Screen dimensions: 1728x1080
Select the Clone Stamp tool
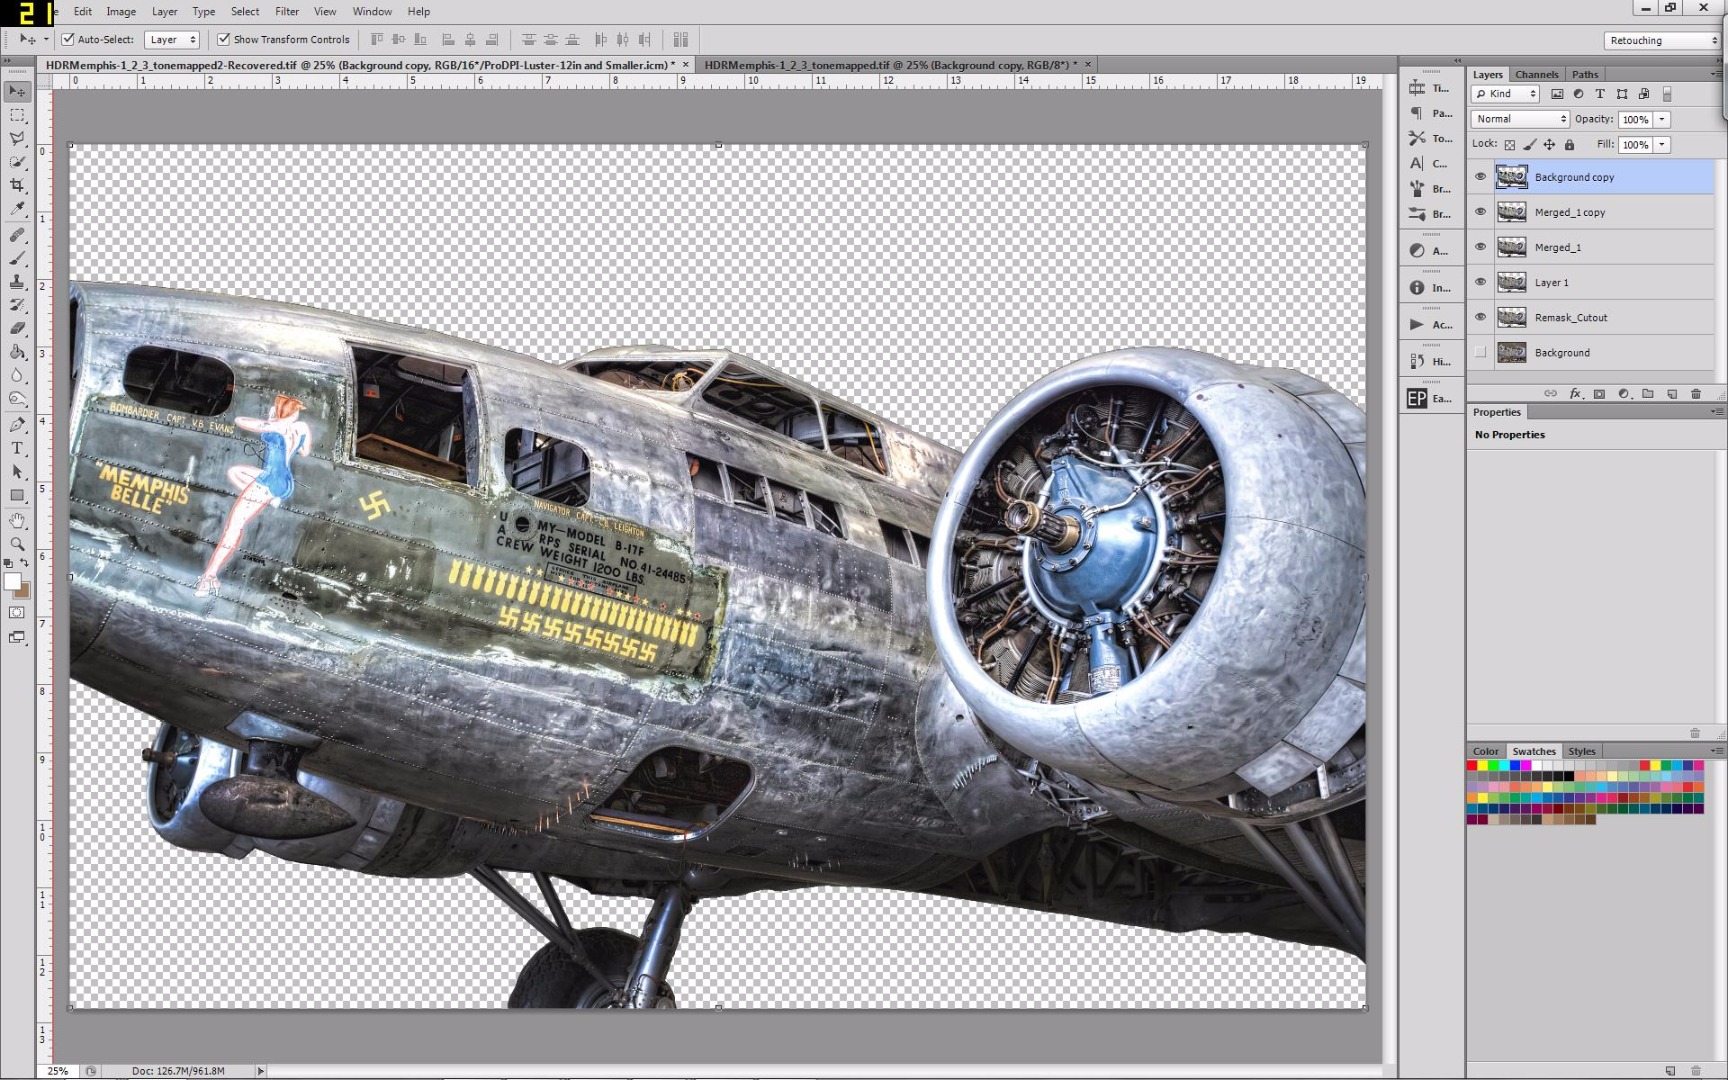click(x=17, y=282)
